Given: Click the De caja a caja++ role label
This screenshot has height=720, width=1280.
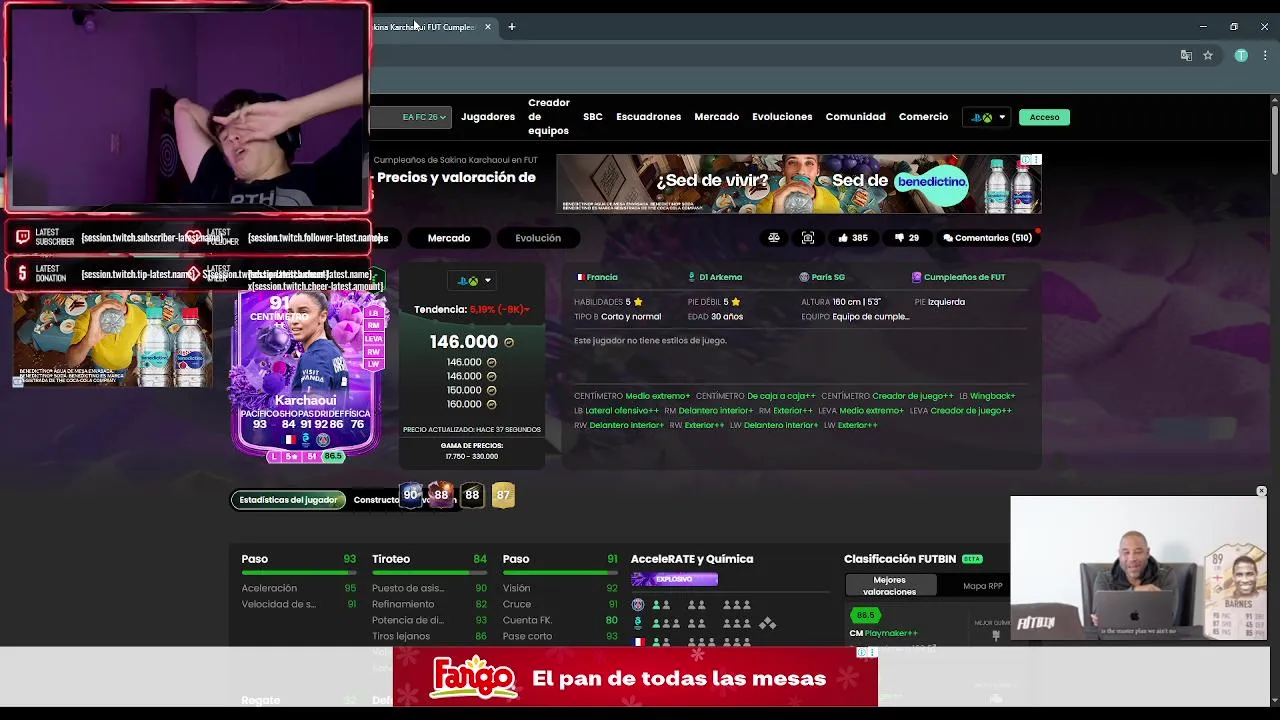Looking at the screenshot, I should click(x=781, y=396).
